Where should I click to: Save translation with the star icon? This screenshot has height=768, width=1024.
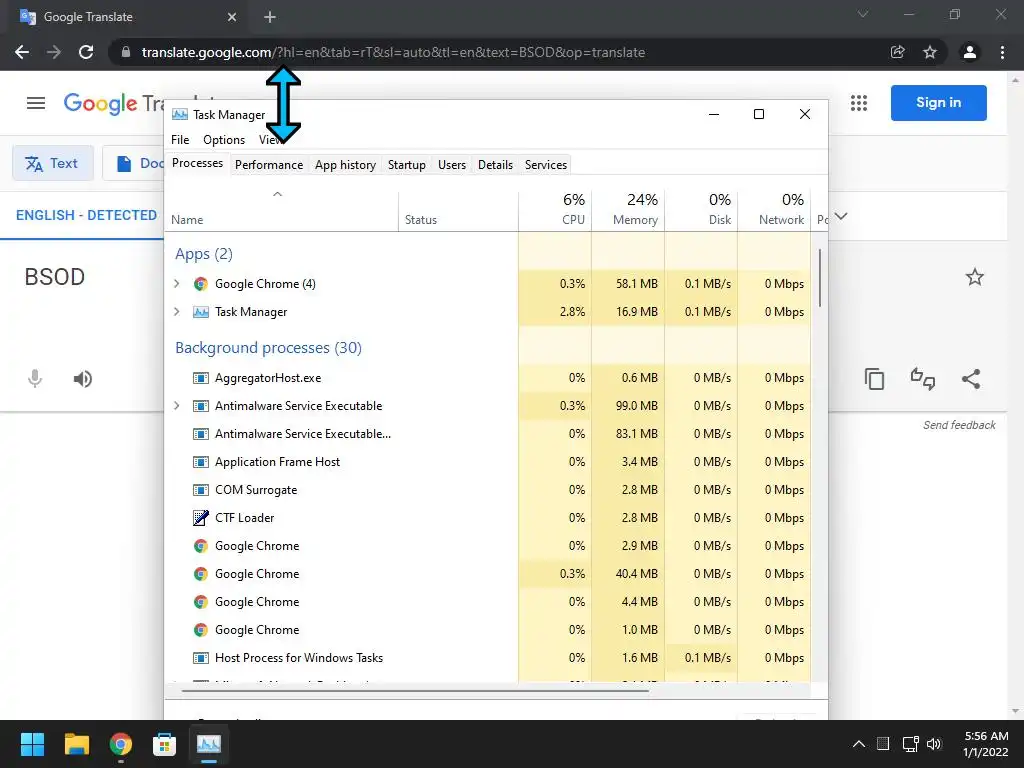coord(975,277)
